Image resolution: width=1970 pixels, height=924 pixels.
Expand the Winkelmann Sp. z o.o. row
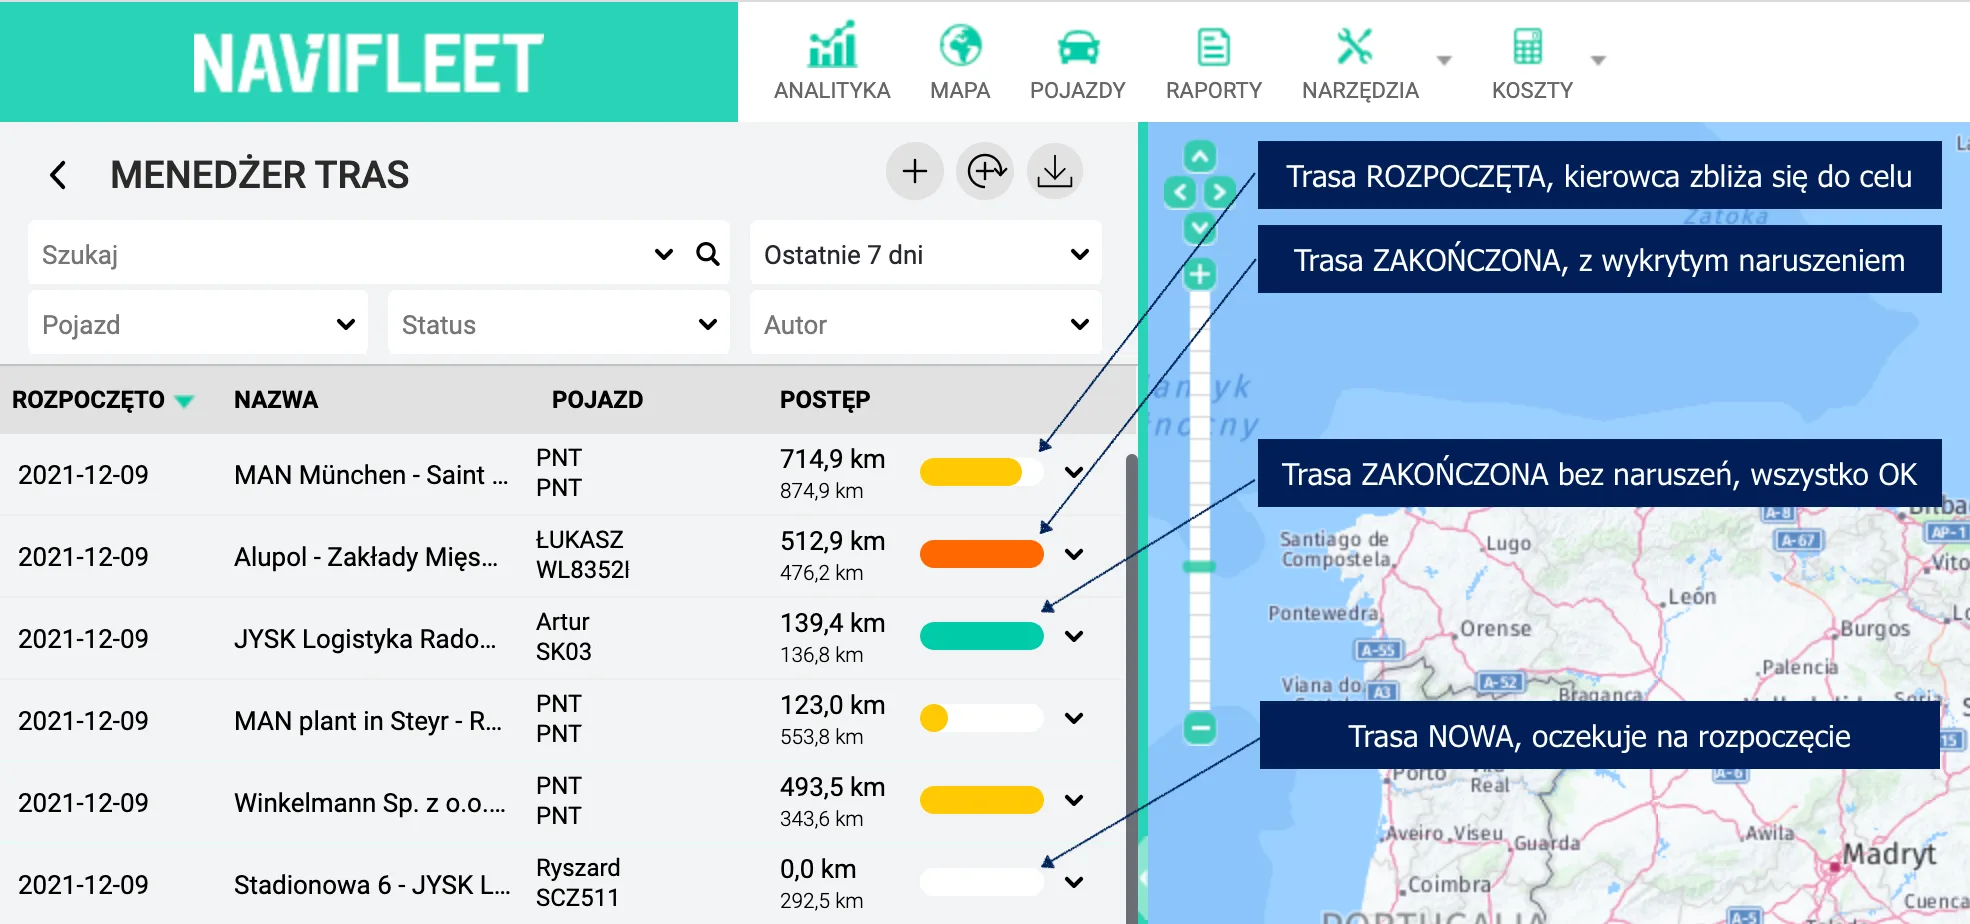1074,800
